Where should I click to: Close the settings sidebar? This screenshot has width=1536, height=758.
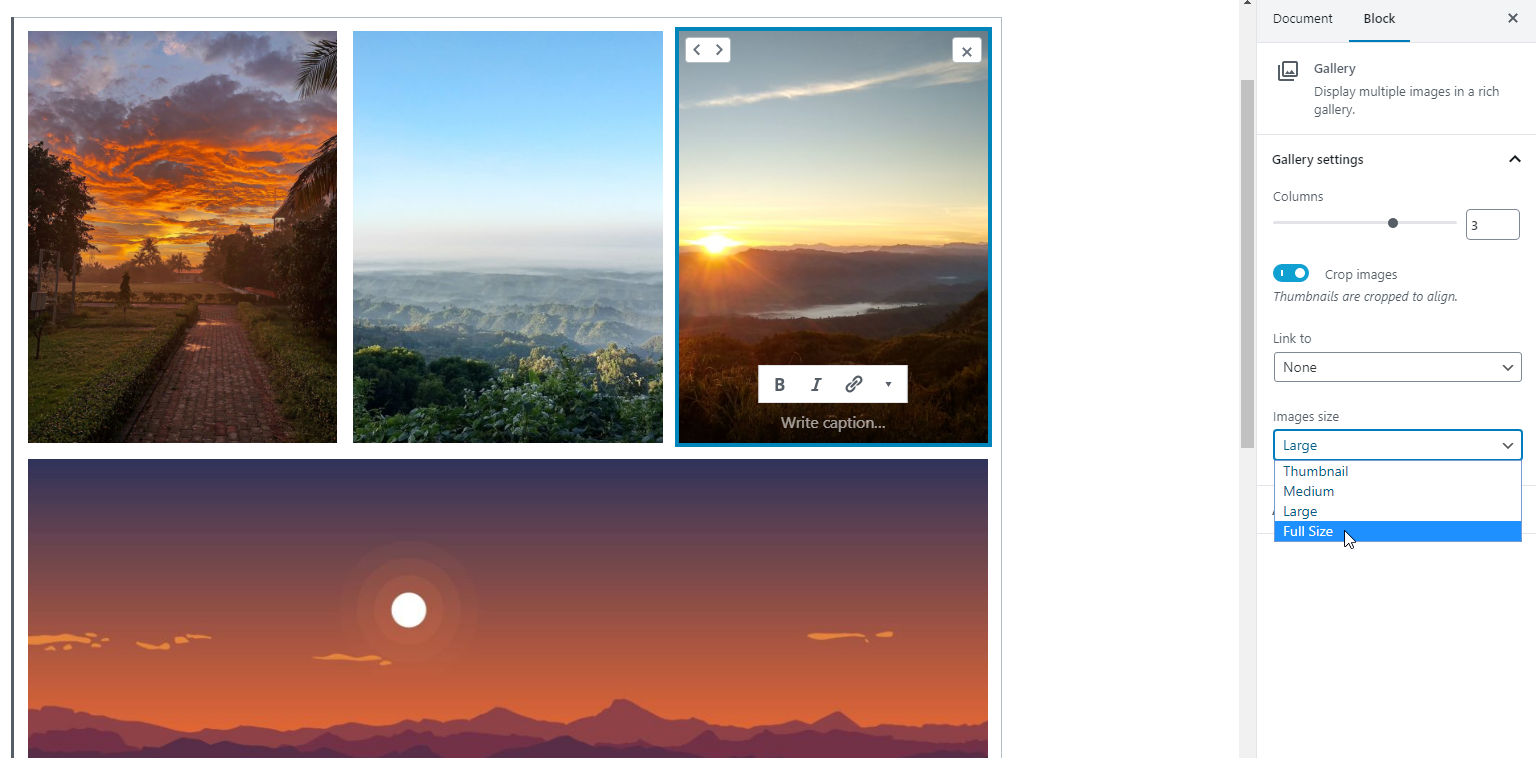click(1512, 18)
